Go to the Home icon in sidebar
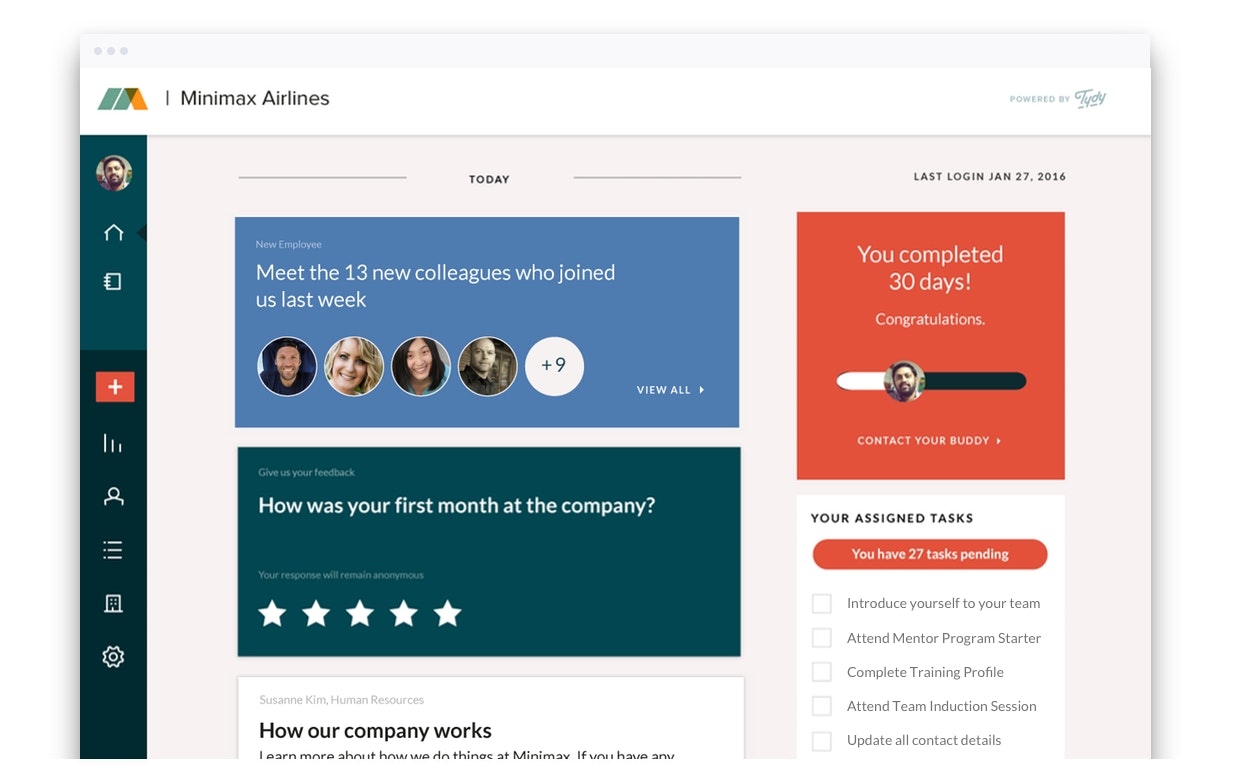 pyautogui.click(x=114, y=232)
